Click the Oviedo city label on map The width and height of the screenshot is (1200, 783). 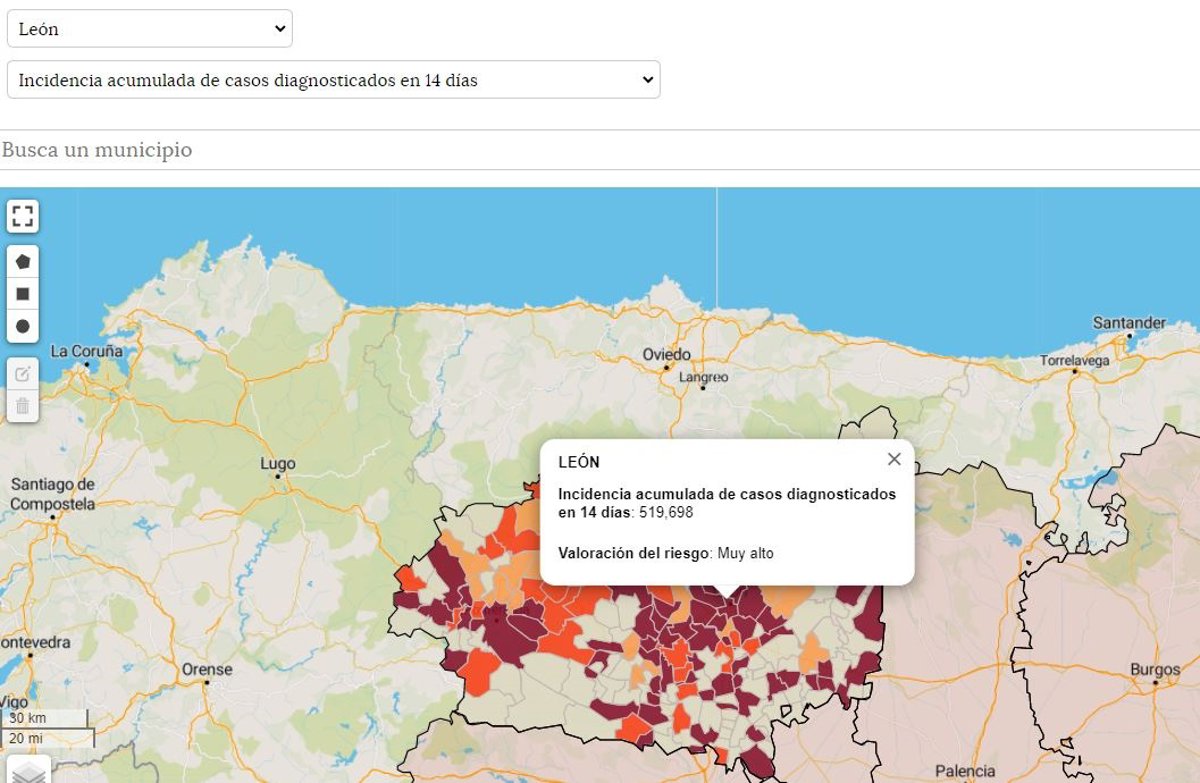pos(666,355)
